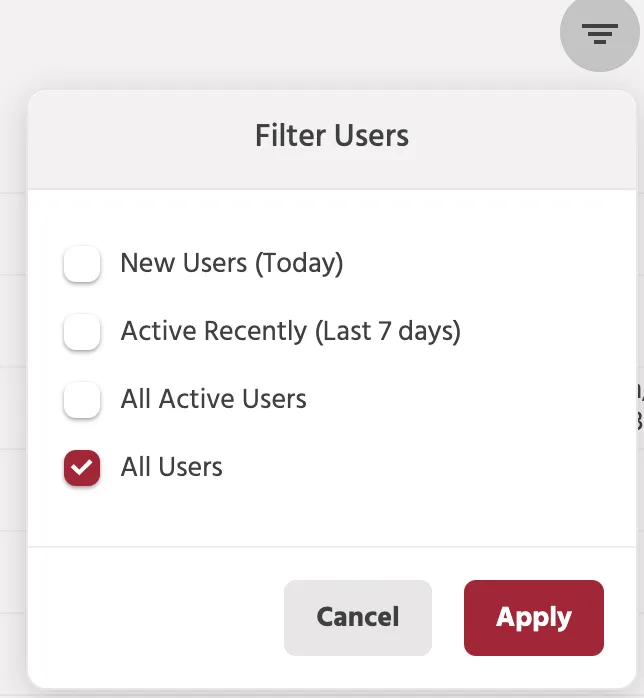Choose the "Active Recently (Last 7 days)" label
This screenshot has width=644, height=698.
[x=291, y=332]
